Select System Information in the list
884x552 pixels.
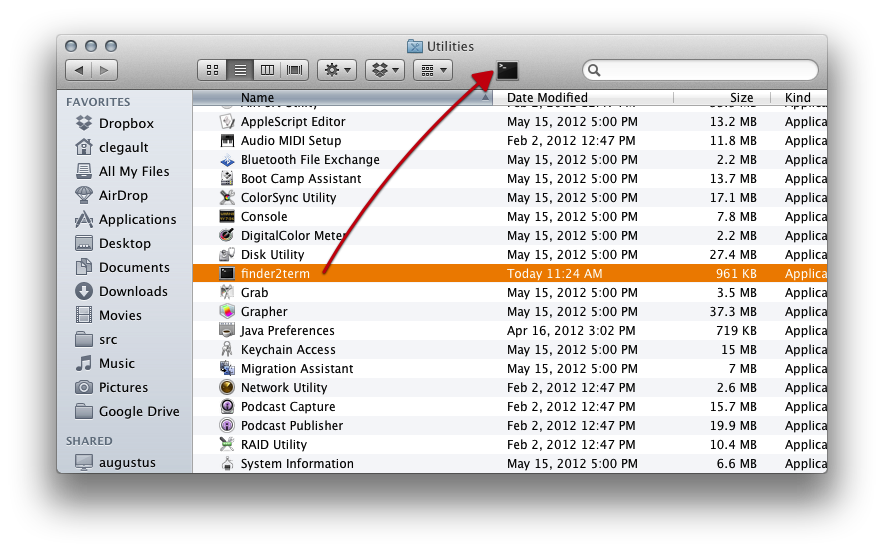510,463
